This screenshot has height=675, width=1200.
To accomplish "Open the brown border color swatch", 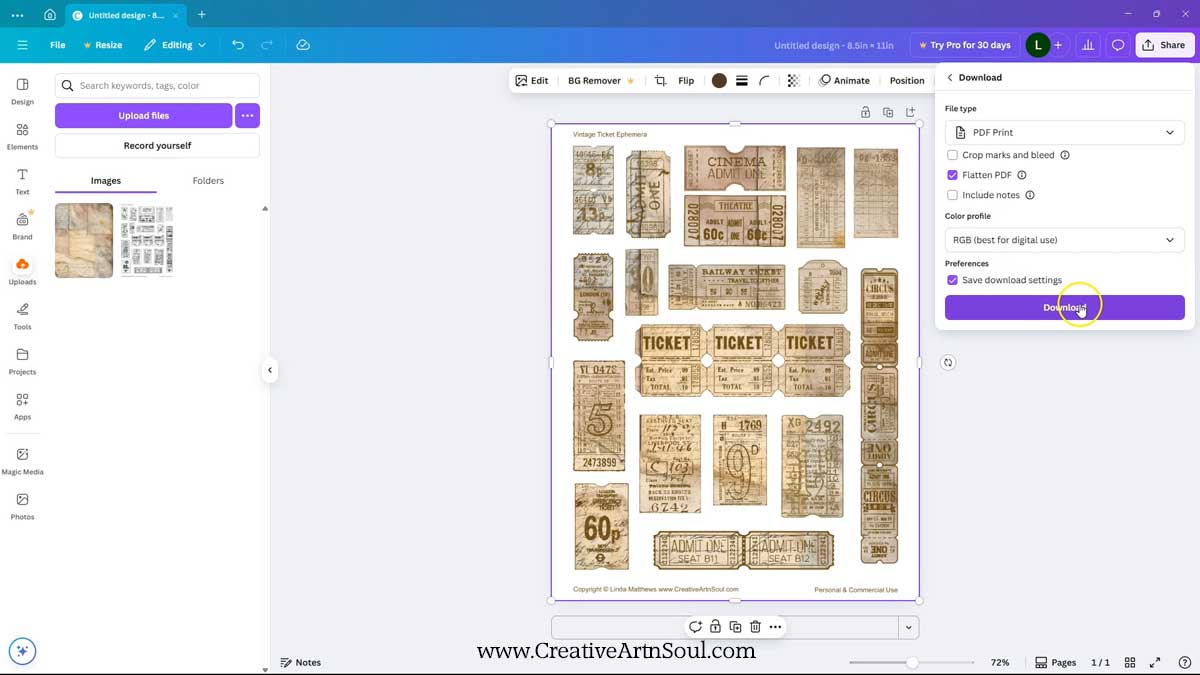I will click(x=719, y=81).
